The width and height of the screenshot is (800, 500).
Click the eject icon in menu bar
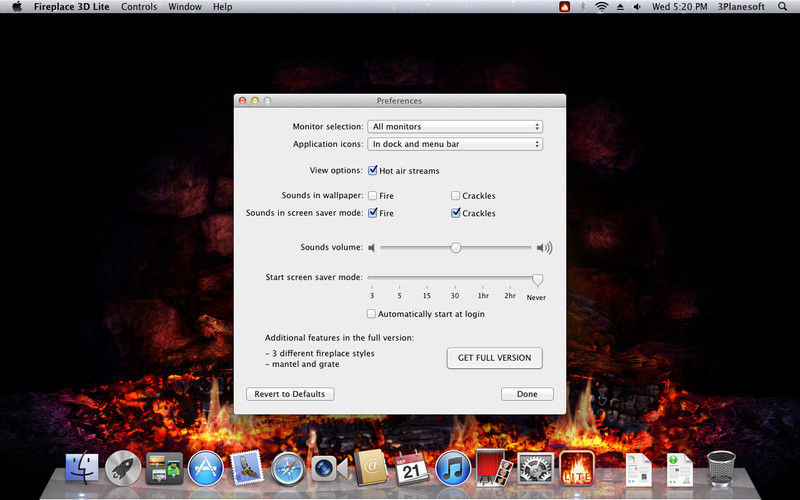pyautogui.click(x=620, y=7)
